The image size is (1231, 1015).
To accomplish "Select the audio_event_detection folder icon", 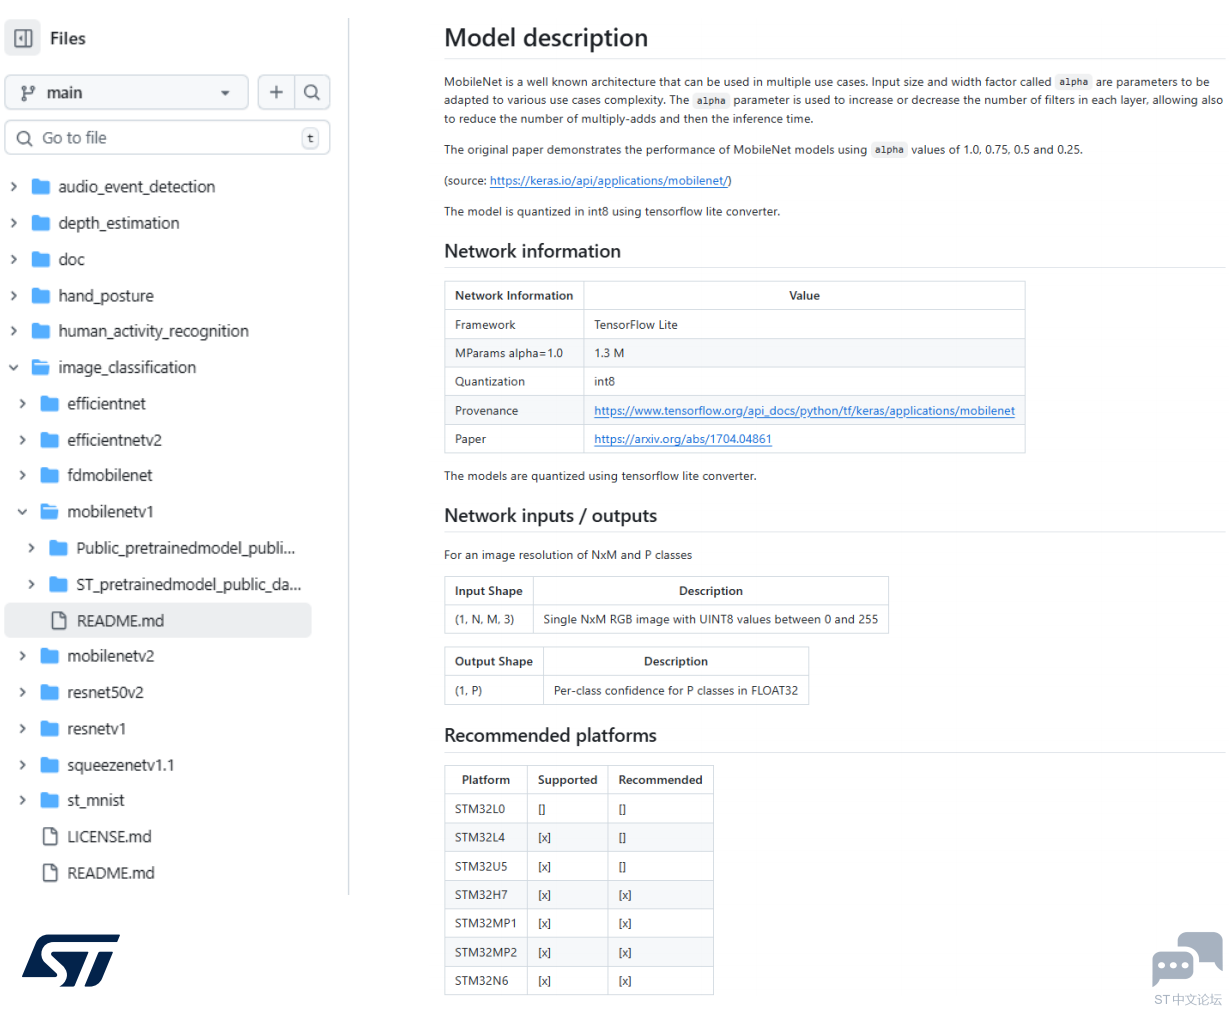I will 41,187.
